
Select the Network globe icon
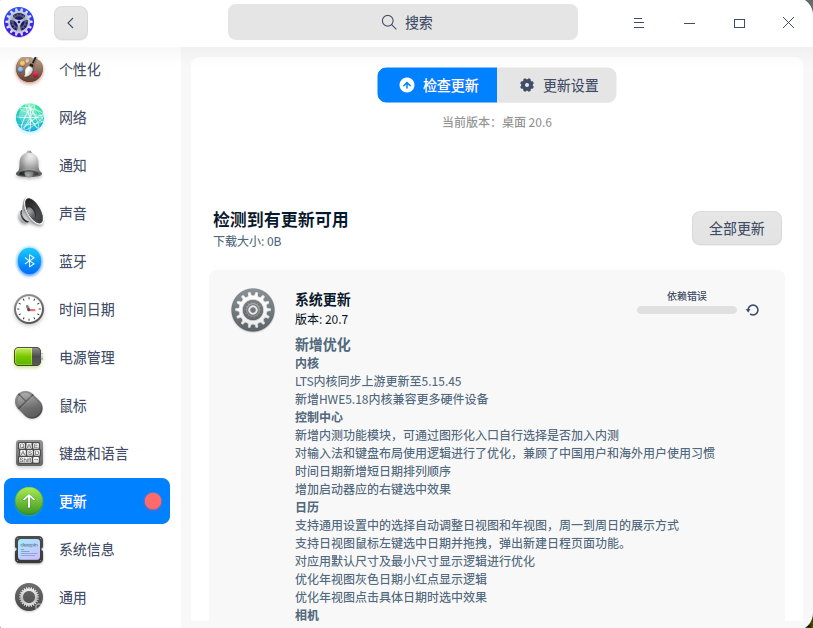coord(29,117)
